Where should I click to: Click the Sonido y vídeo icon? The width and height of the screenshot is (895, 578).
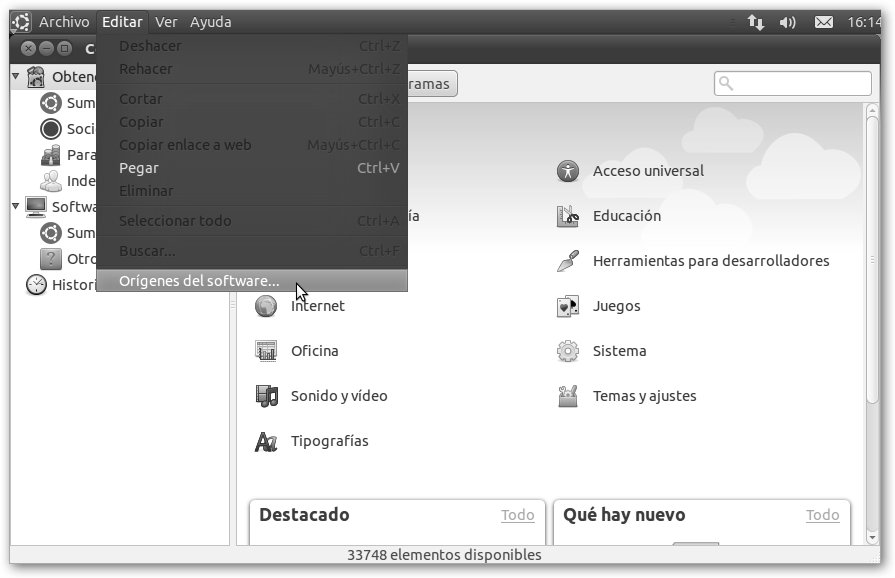pos(266,396)
